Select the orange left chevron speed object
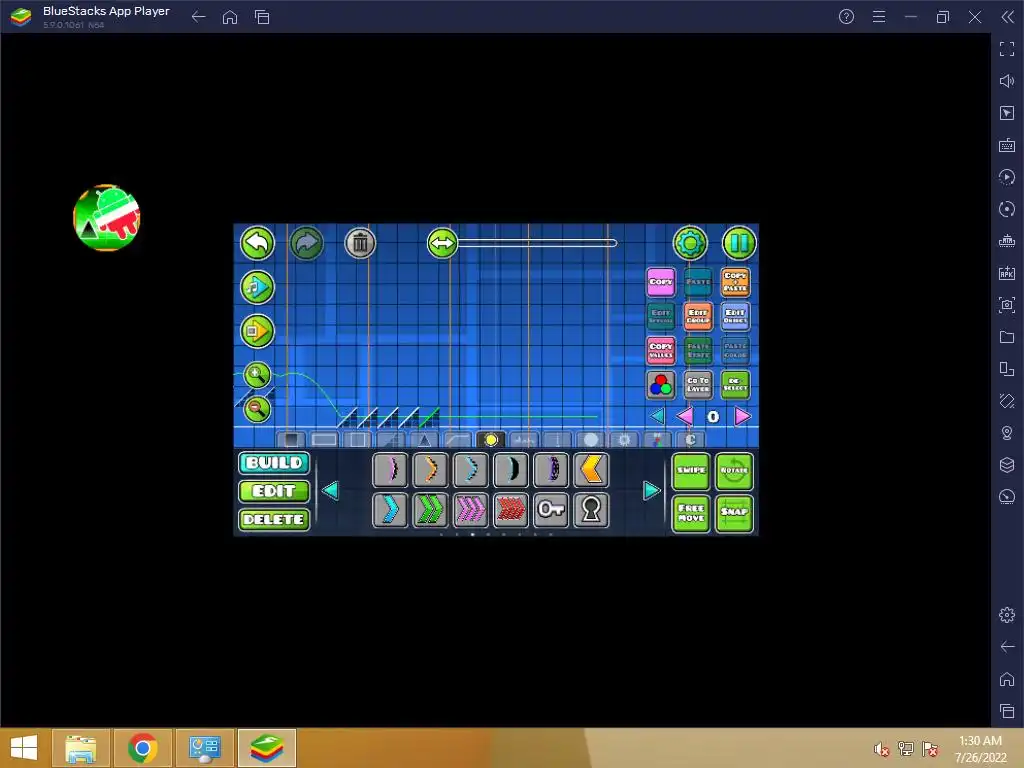This screenshot has height=768, width=1024. coord(591,470)
